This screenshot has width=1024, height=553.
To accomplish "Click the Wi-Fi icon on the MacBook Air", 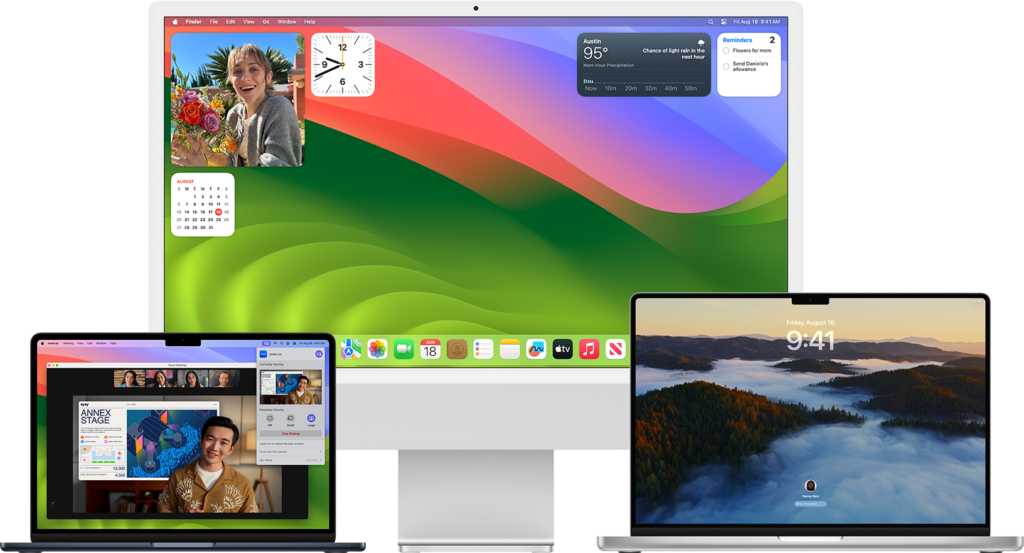I will point(275,343).
